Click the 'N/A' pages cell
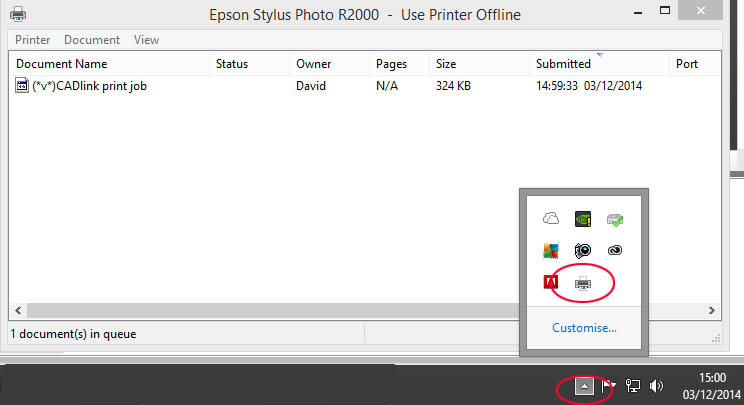This screenshot has width=744, height=405. point(387,86)
